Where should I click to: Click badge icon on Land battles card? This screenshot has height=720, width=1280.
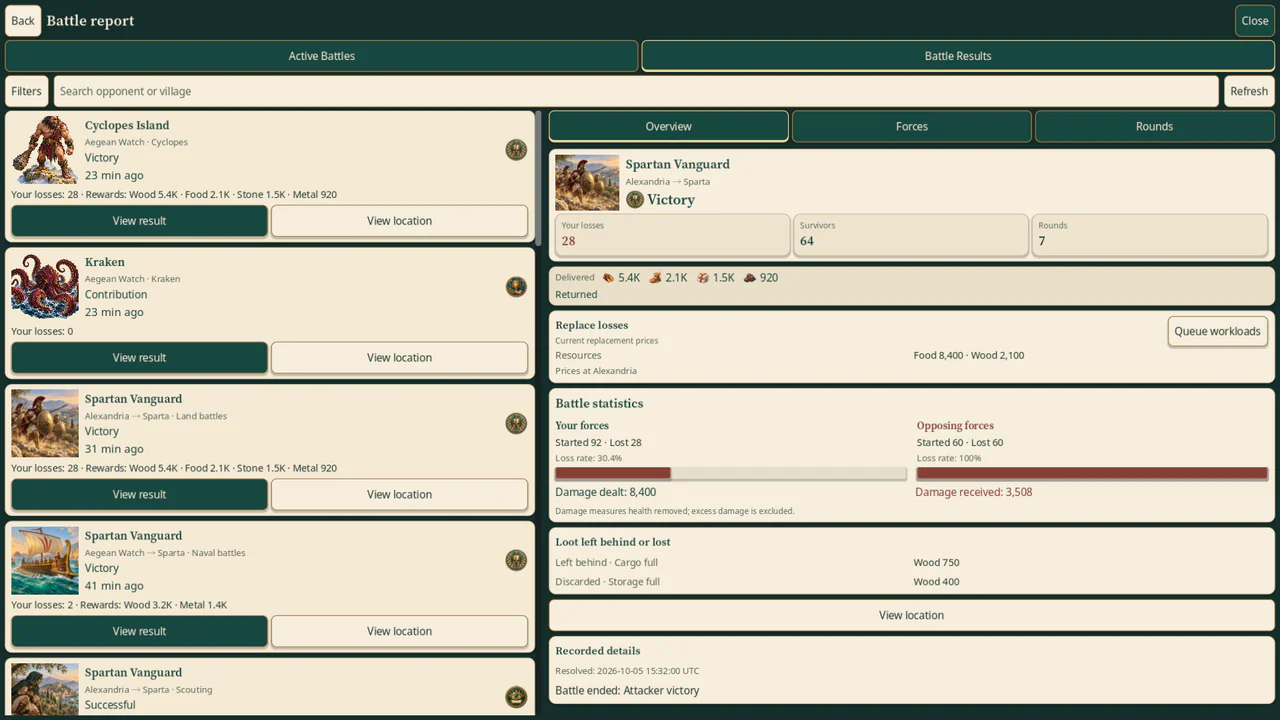click(x=516, y=423)
